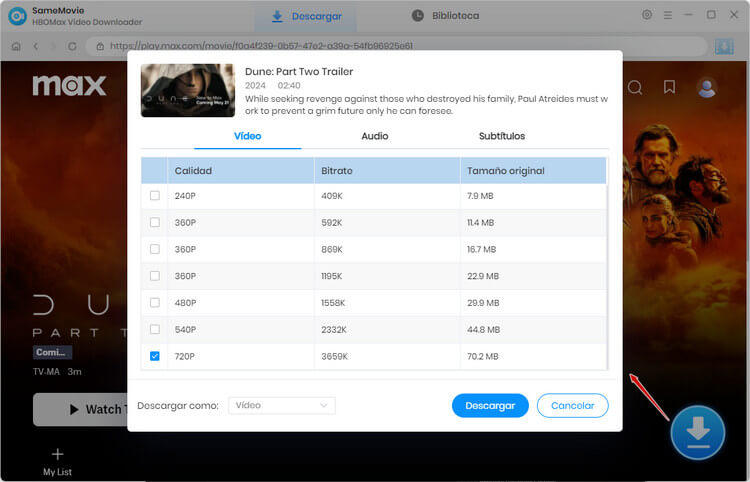Open the hamburger menu in title bar
Screen dimensions: 750x482
668,16
